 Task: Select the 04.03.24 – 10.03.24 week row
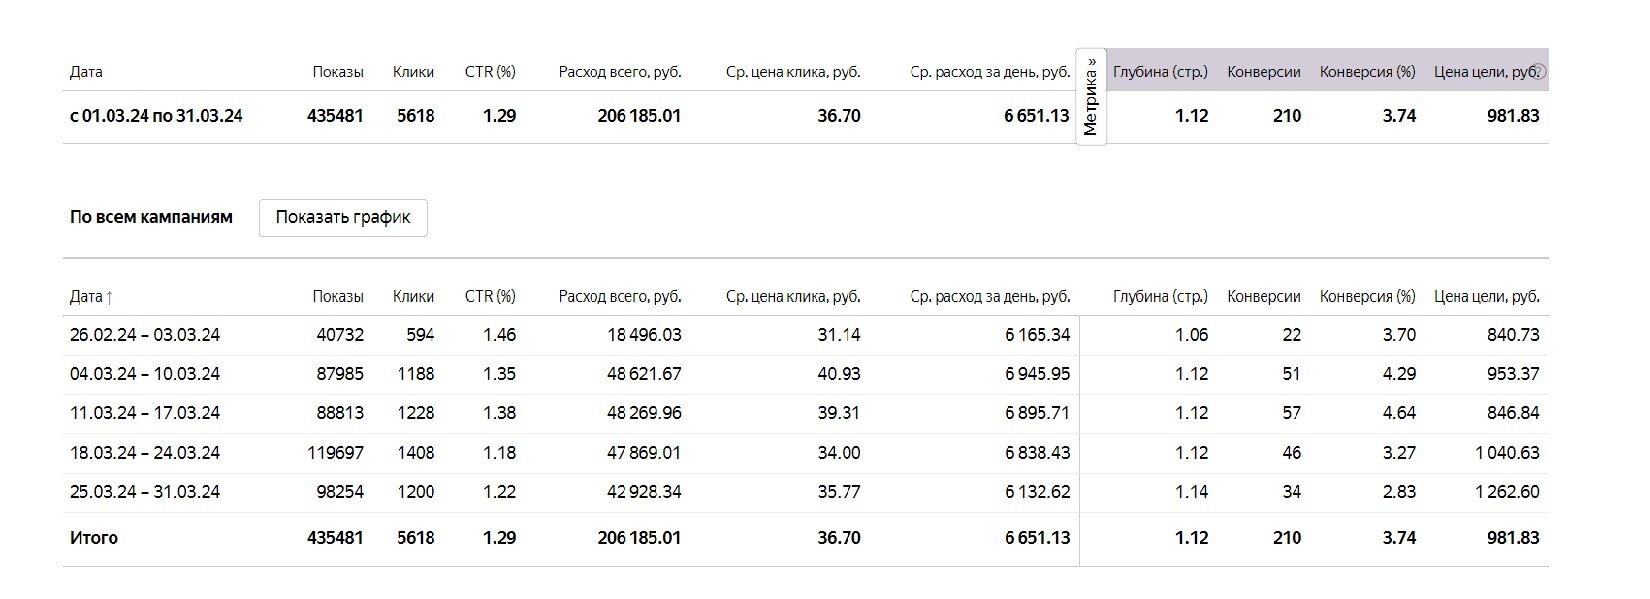(x=145, y=374)
